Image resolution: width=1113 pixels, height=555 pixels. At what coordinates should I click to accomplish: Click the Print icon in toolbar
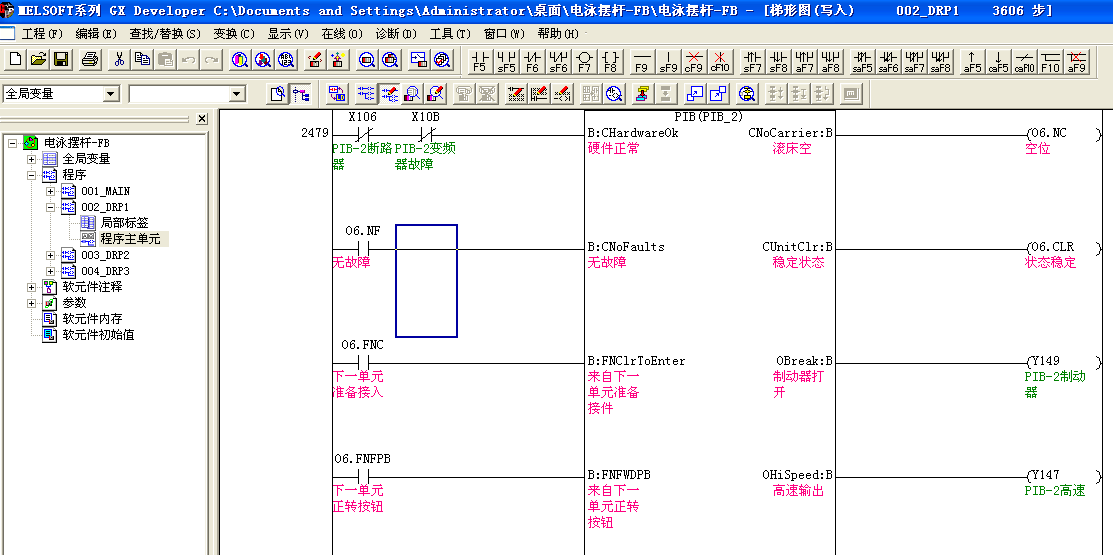click(90, 60)
